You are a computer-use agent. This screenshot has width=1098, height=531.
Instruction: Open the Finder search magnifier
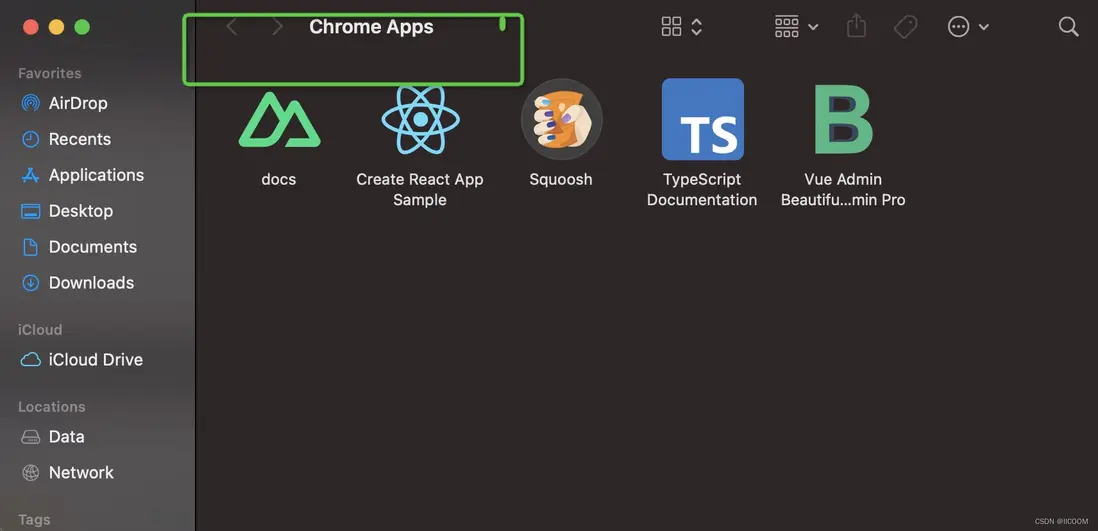click(x=1068, y=27)
